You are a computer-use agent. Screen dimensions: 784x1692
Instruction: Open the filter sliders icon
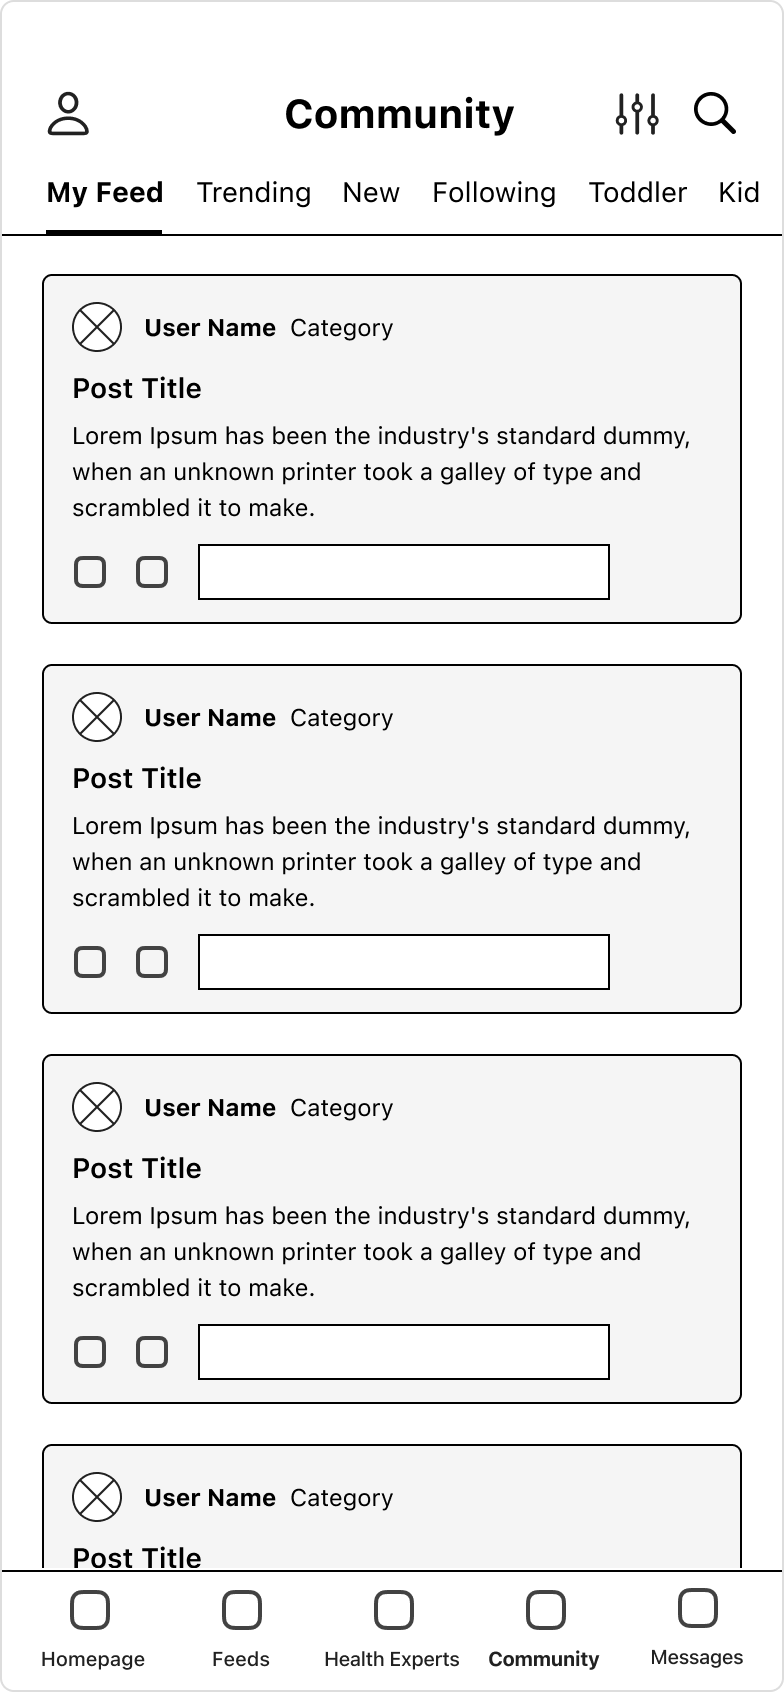[x=637, y=114]
